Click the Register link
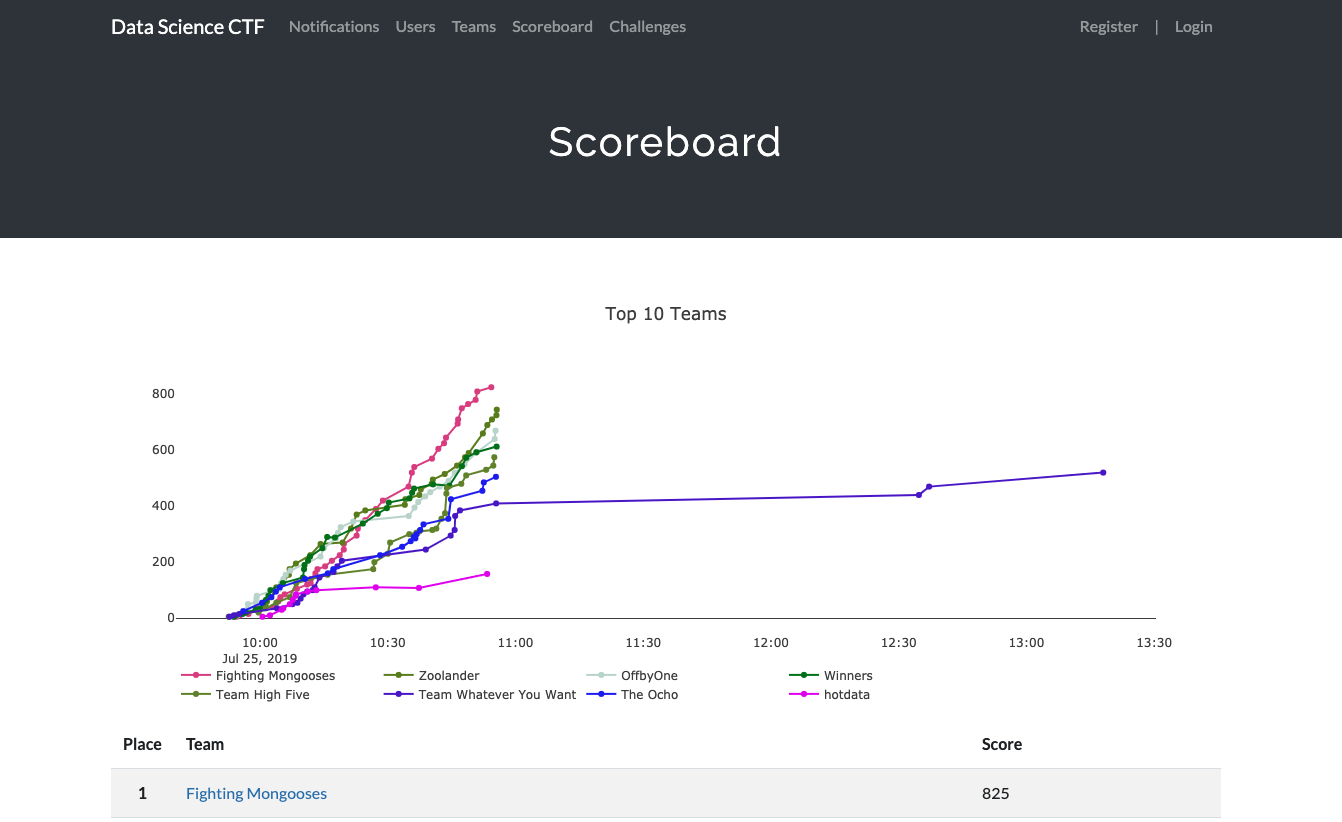The height and width of the screenshot is (822, 1342). pos(1109,27)
